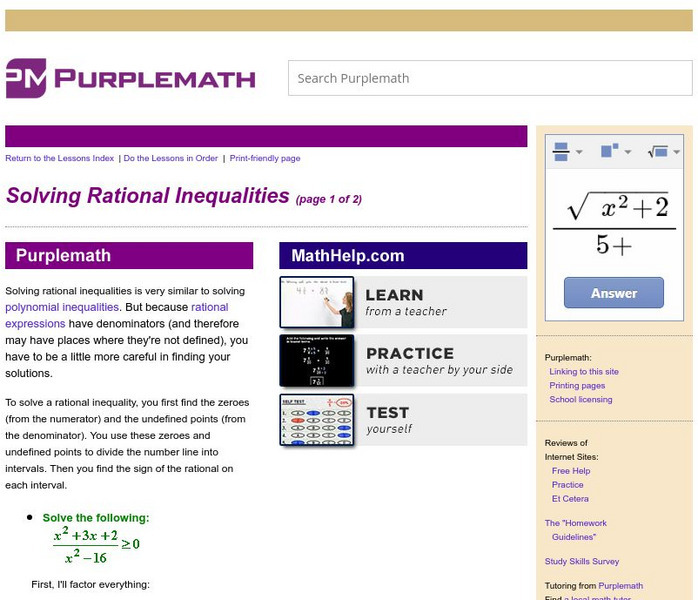Screen dimensions: 698x600
Task: Open Do the Lessons in Order link
Action: coord(170,158)
